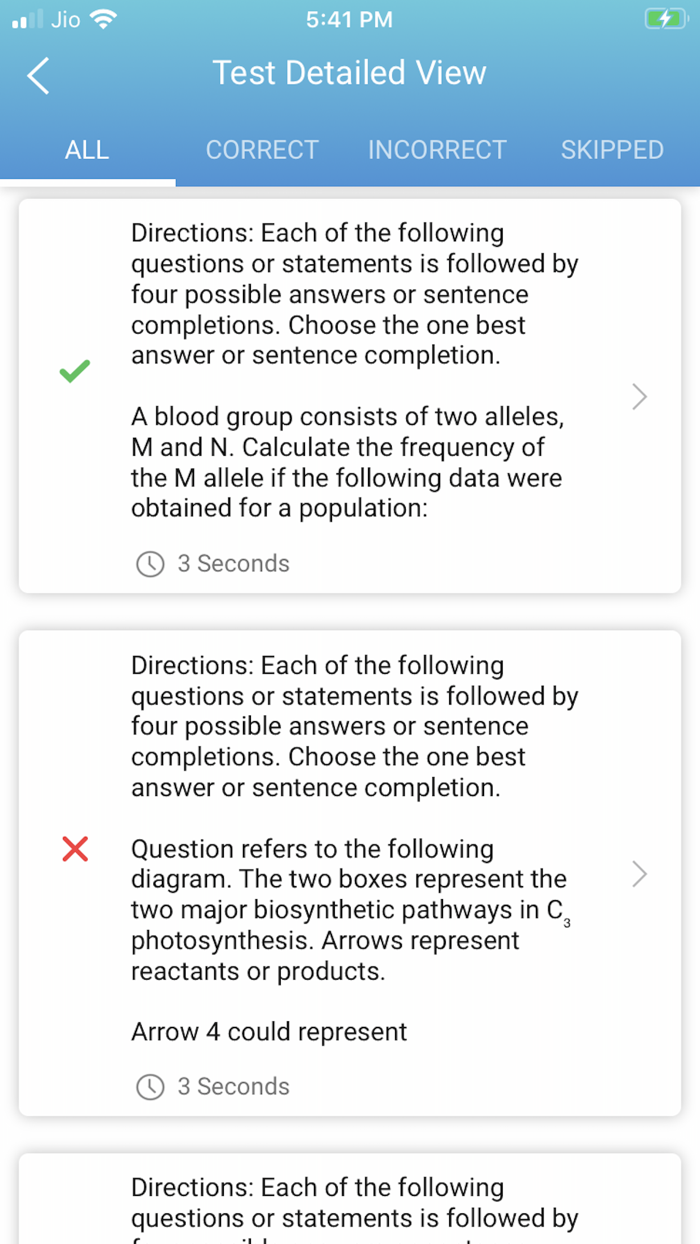Tap the back arrow to exit detailed view

tap(37, 75)
